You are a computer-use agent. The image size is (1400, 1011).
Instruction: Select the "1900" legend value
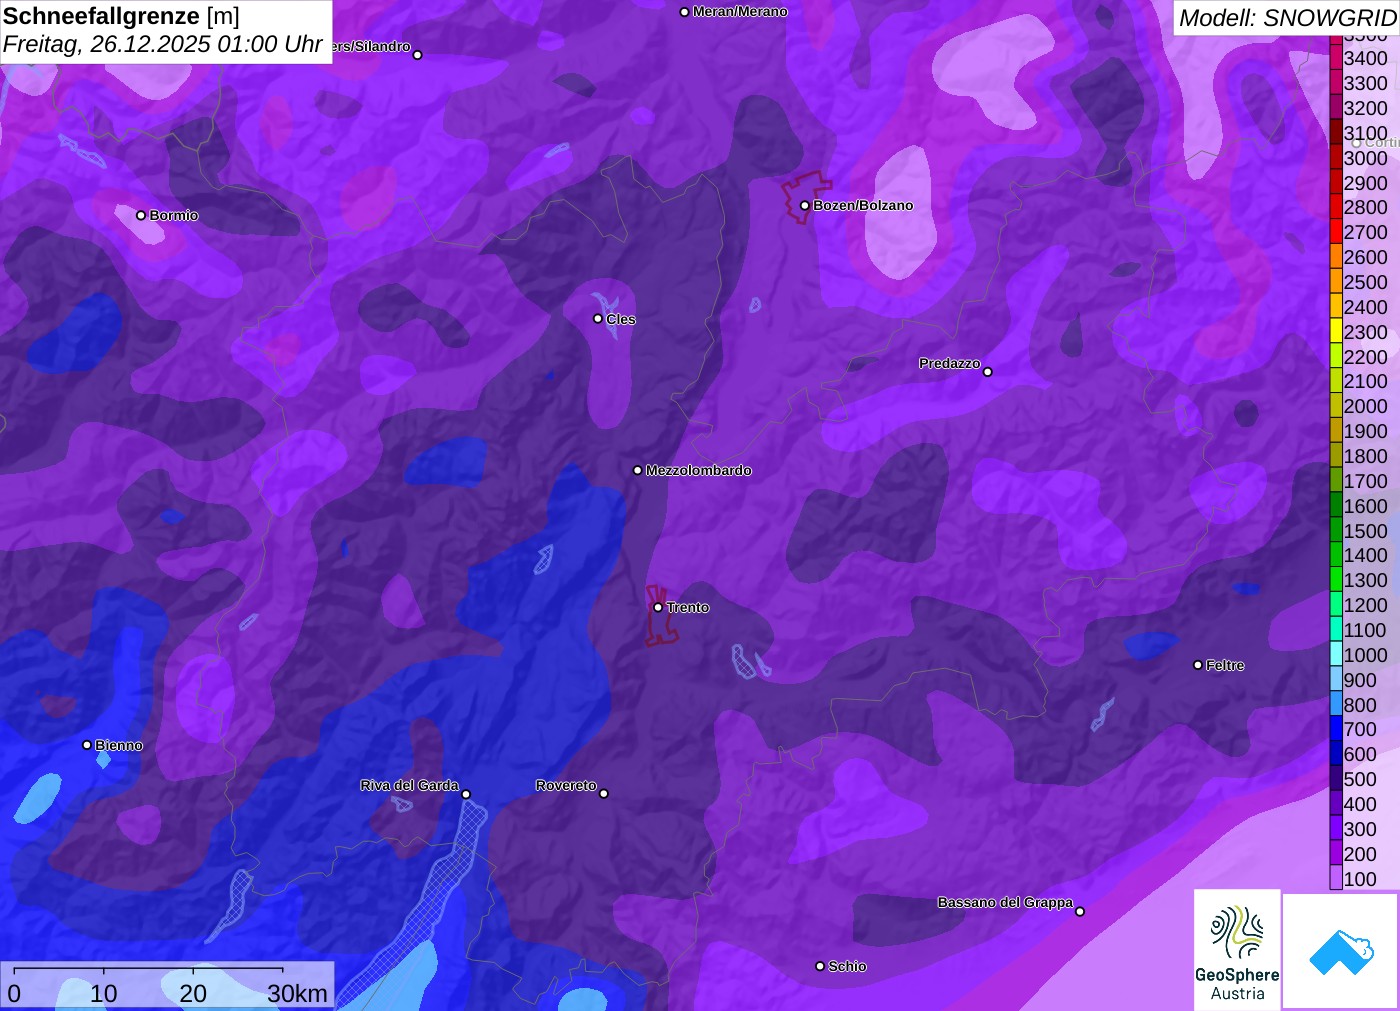click(1366, 431)
